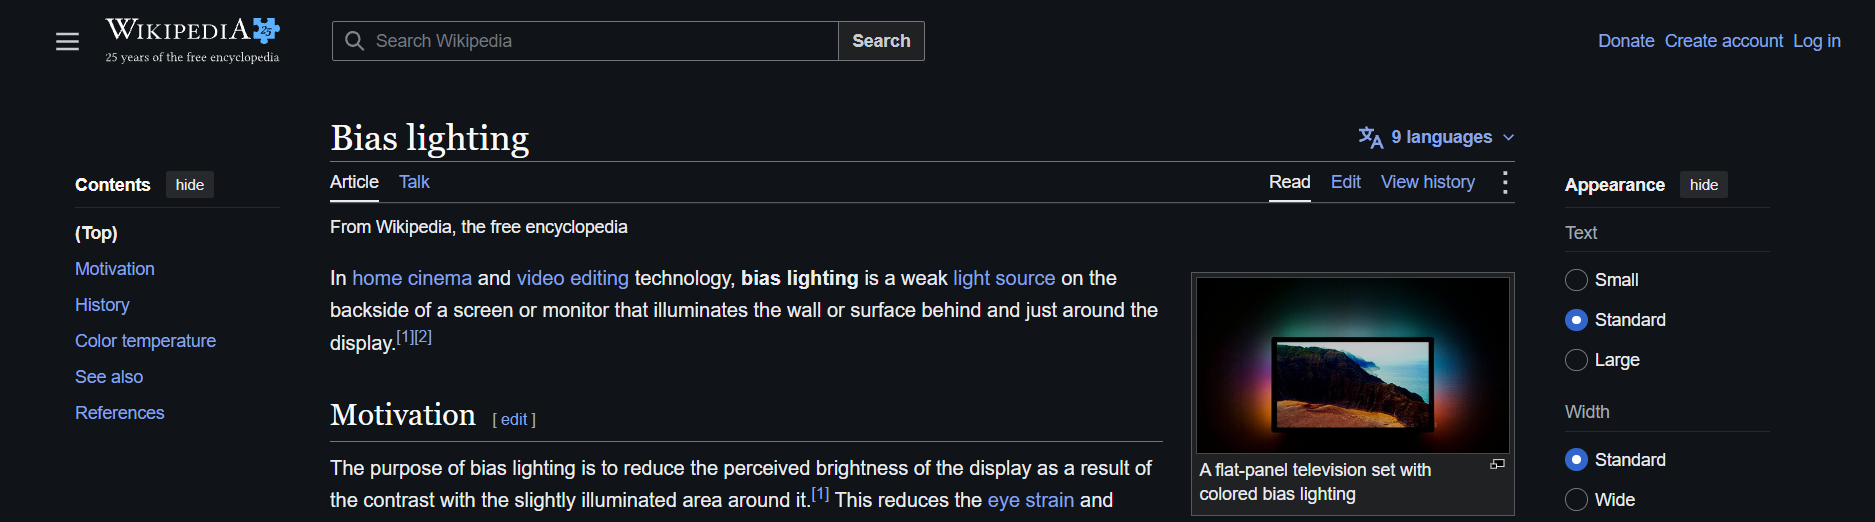
Task: Switch to the Talk tab
Action: [414, 182]
